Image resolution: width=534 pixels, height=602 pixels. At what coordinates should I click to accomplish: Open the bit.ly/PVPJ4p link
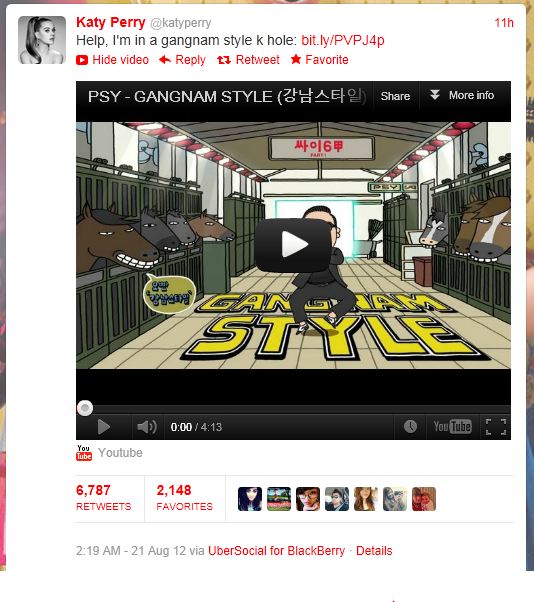click(343, 40)
